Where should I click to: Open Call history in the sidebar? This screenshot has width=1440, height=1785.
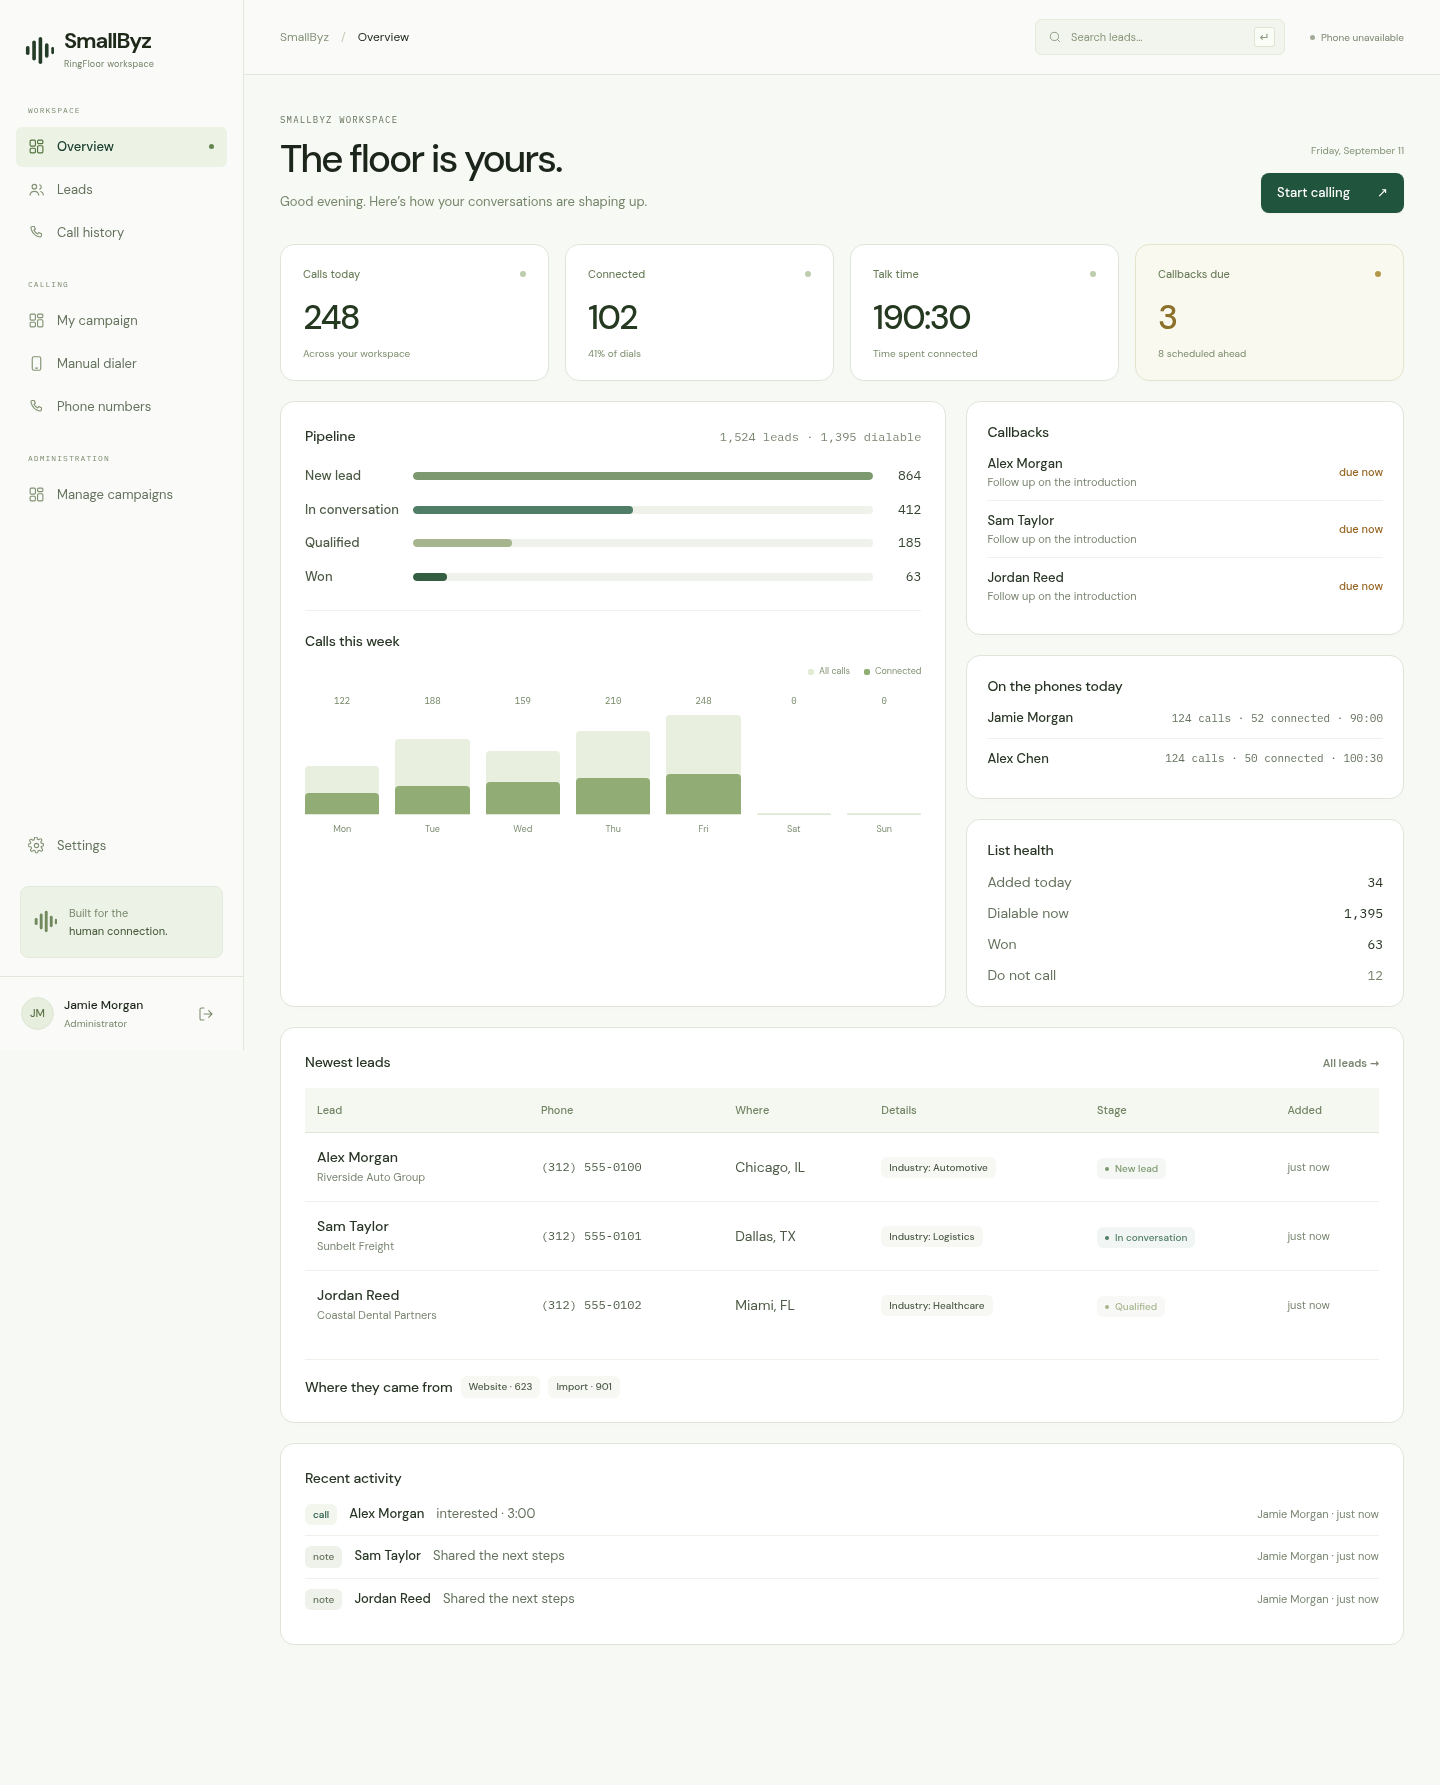121,233
